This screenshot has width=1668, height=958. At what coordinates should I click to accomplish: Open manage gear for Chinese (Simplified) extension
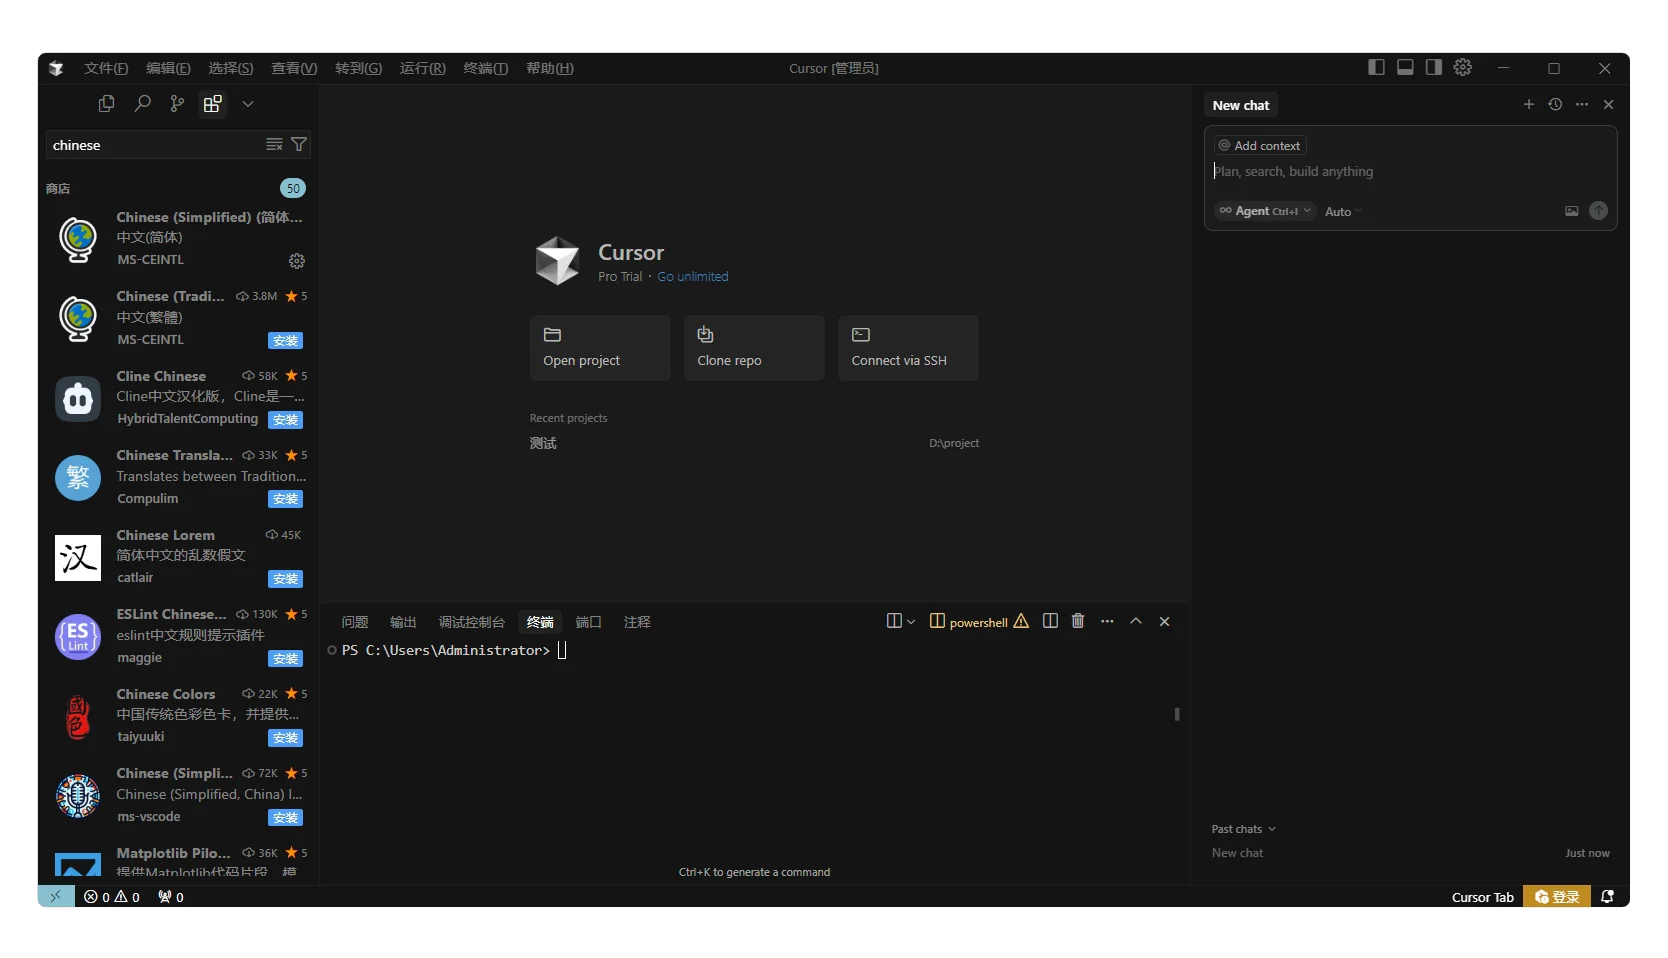click(297, 261)
